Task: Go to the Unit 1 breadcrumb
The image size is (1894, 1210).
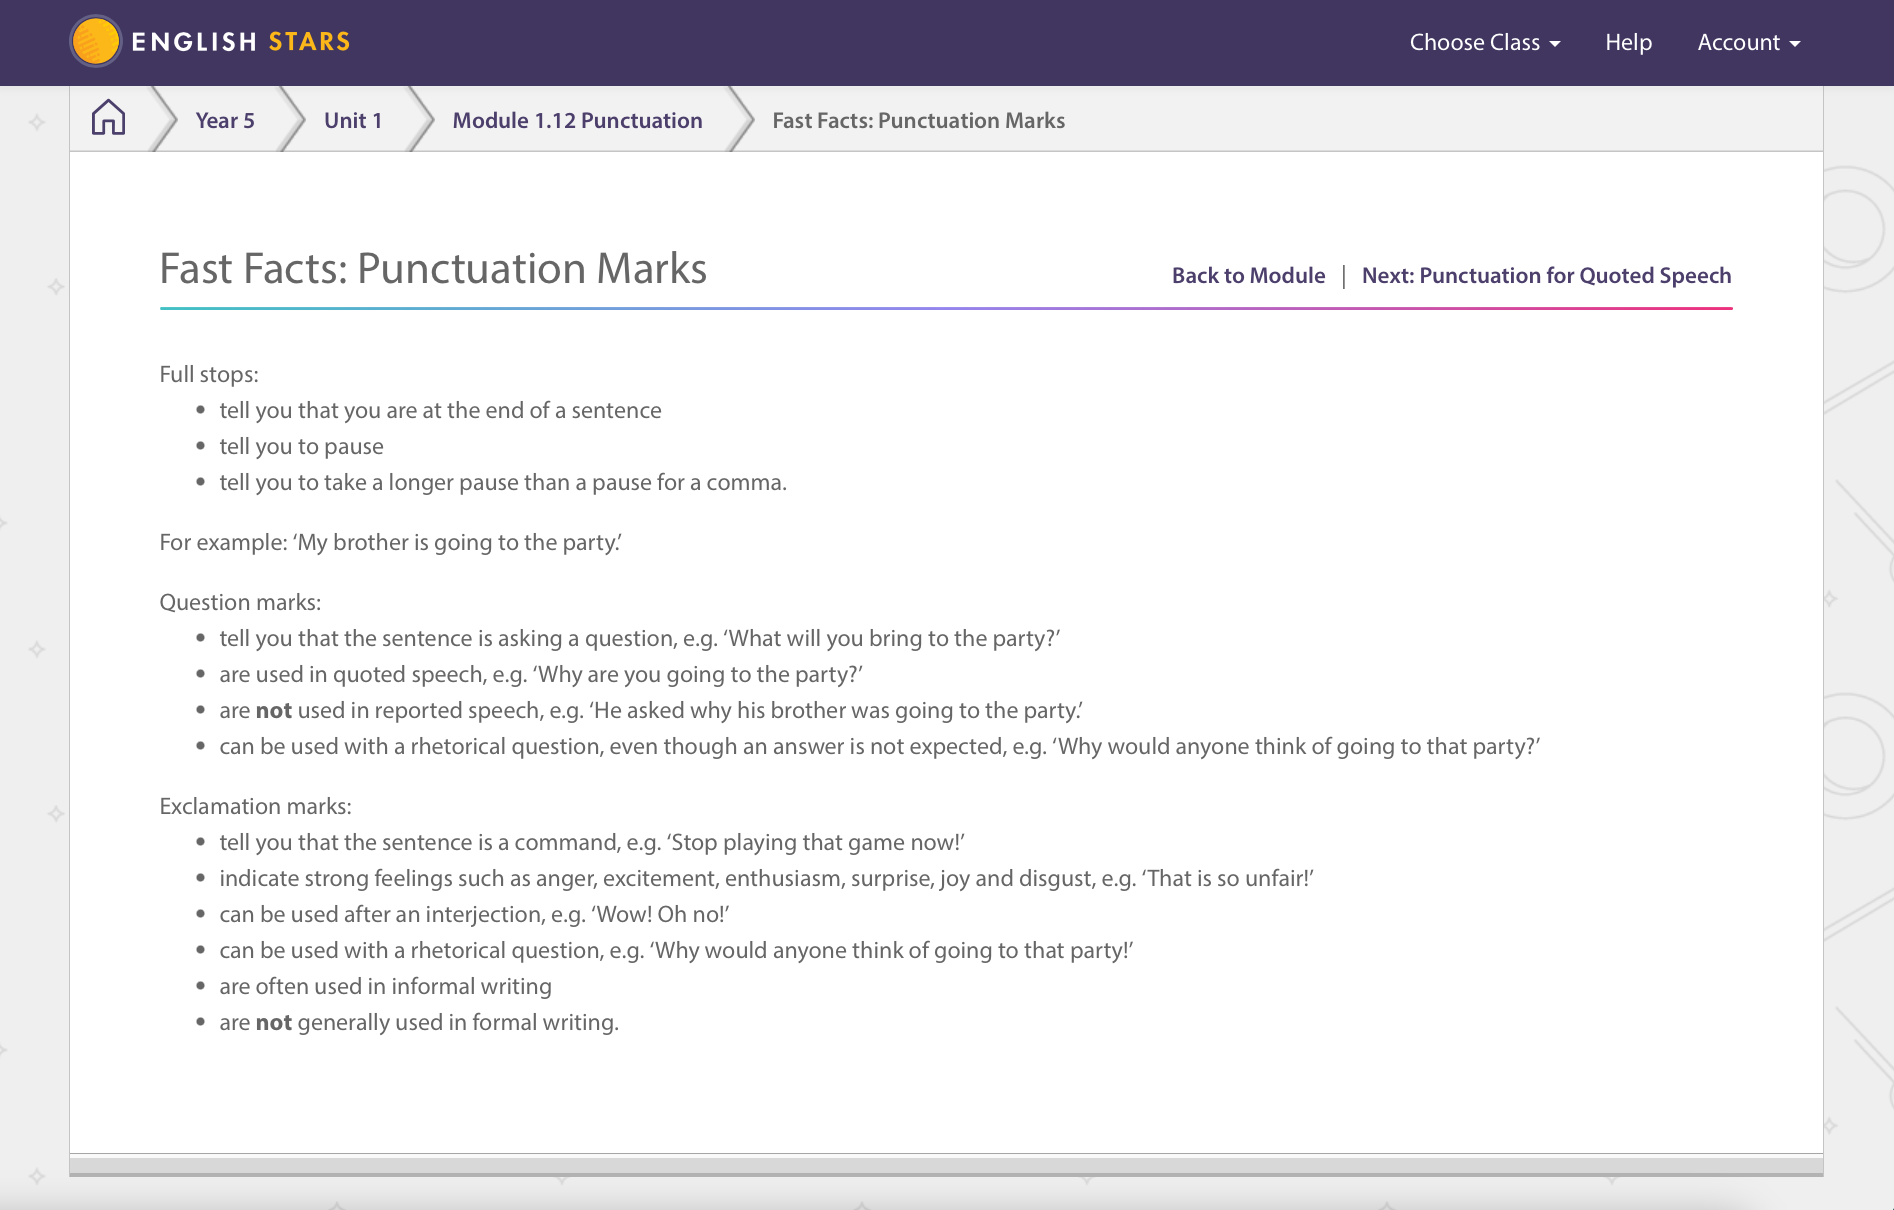Action: (x=353, y=120)
